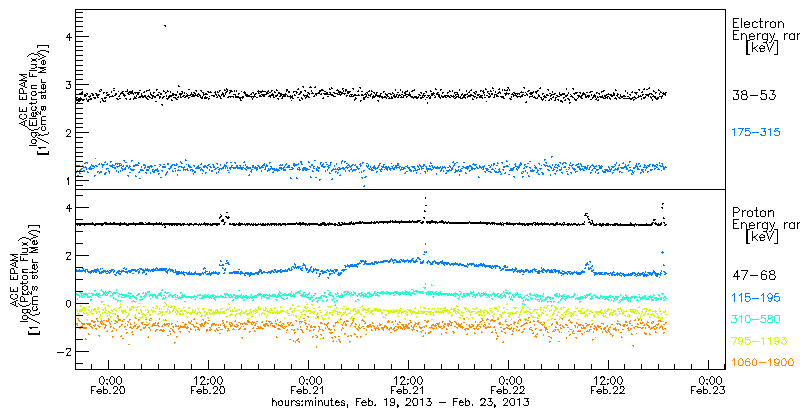The height and width of the screenshot is (410, 800).
Task: Click the proton panel y-axis value −2
Action: [63, 352]
